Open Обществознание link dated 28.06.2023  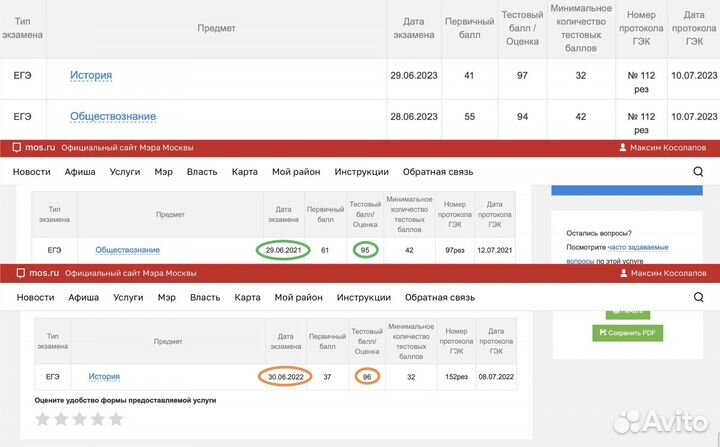(113, 116)
